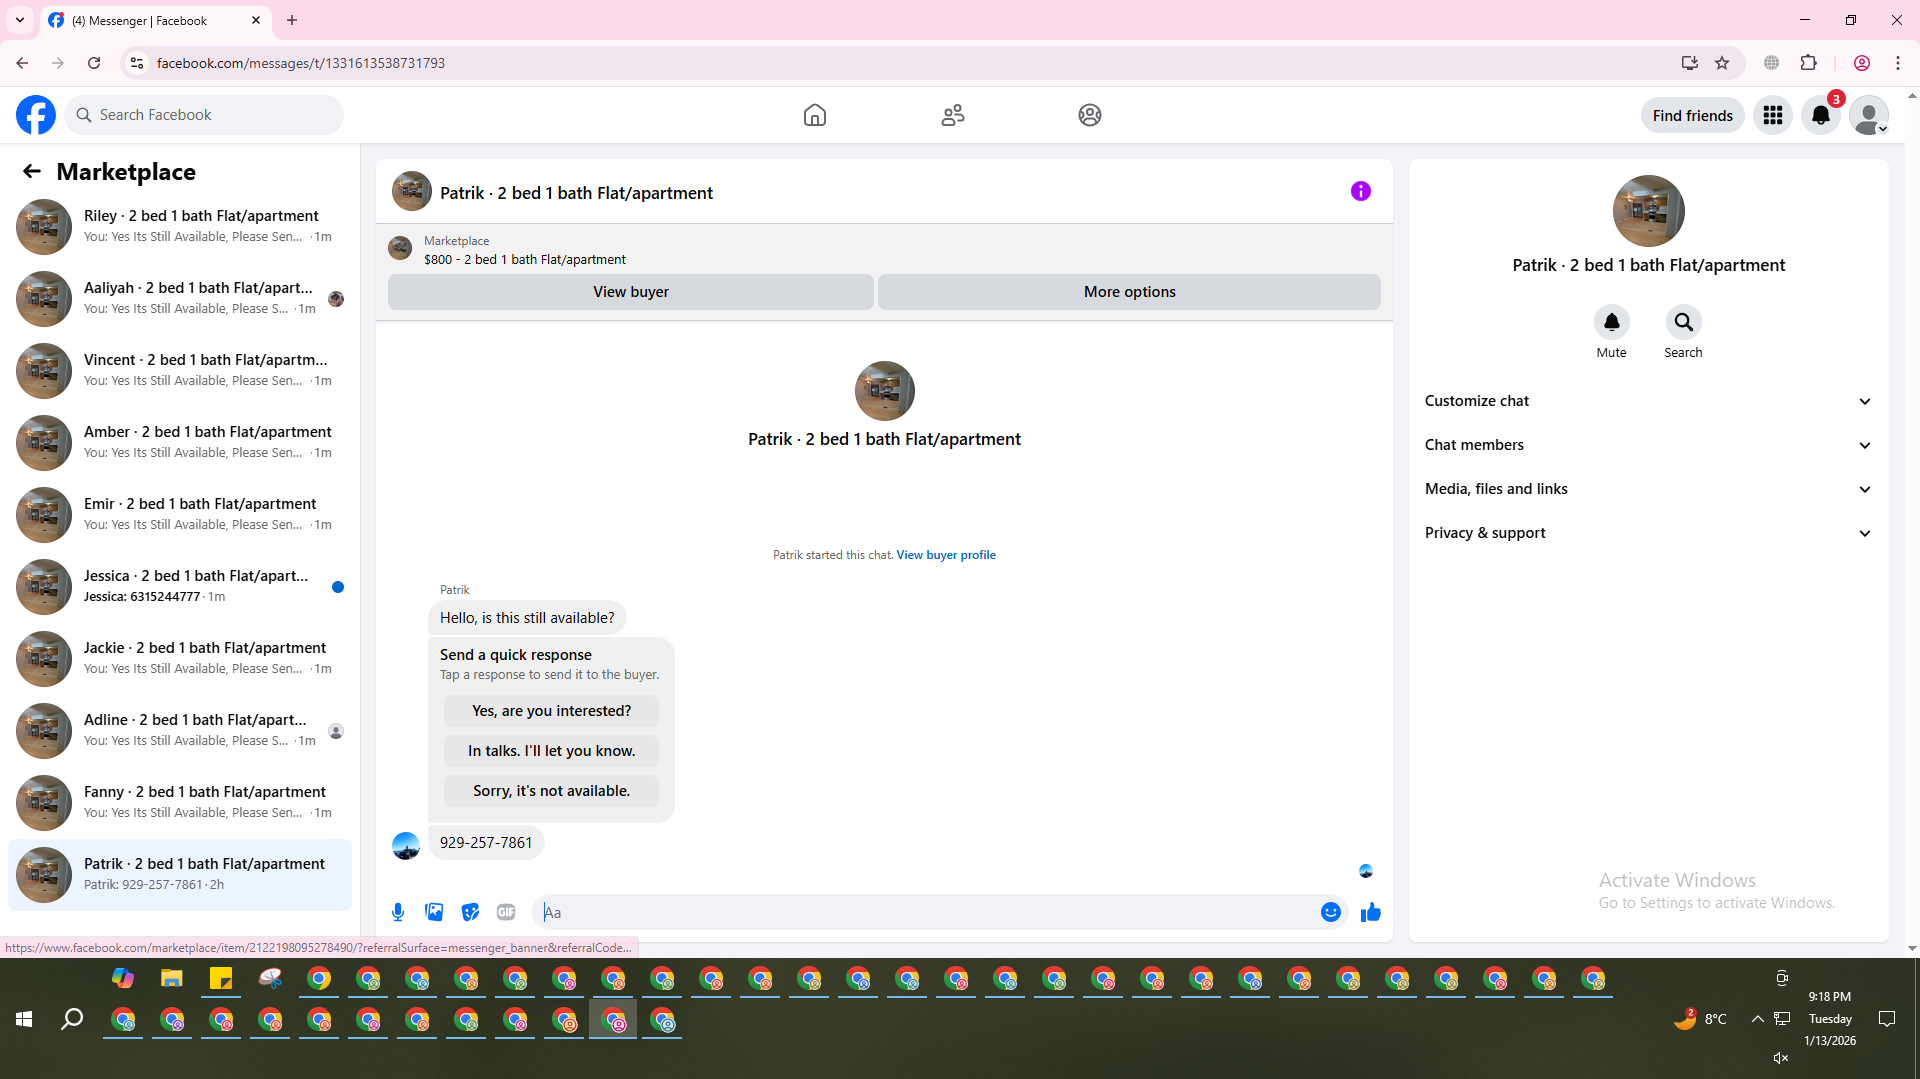Open the Friends icon in top navigation
1920x1079 pixels.
[x=953, y=115]
